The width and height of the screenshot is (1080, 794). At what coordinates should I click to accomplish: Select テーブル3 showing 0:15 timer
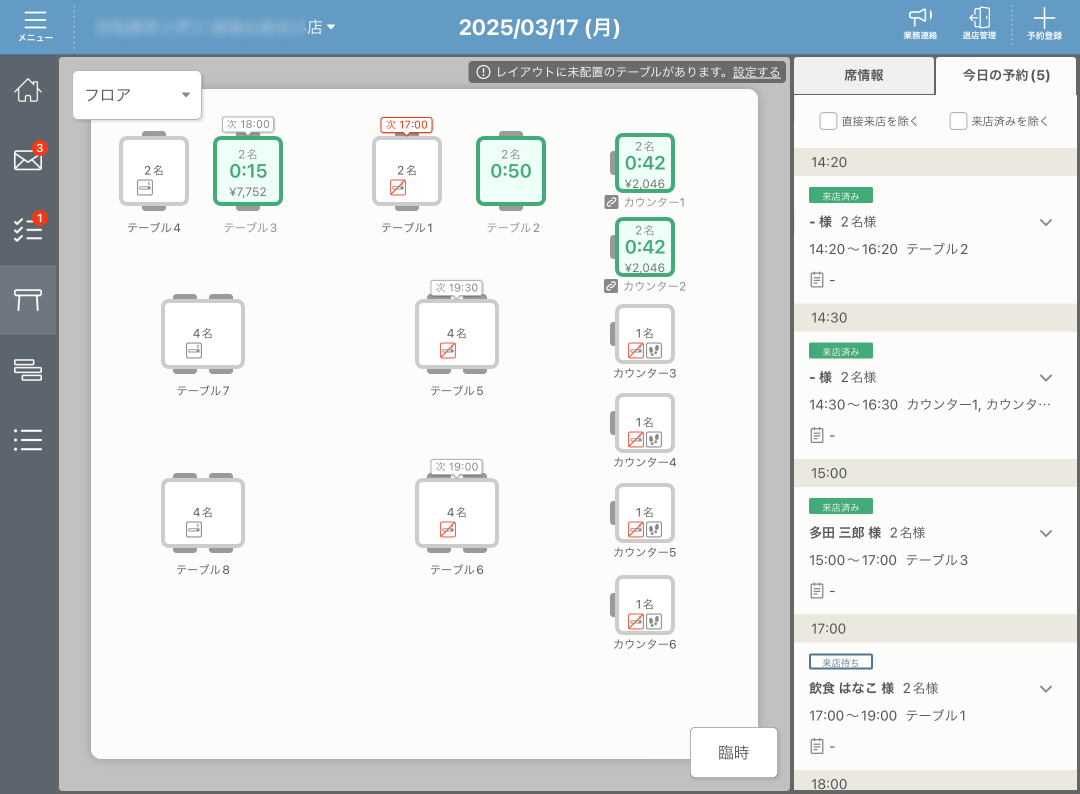(248, 171)
